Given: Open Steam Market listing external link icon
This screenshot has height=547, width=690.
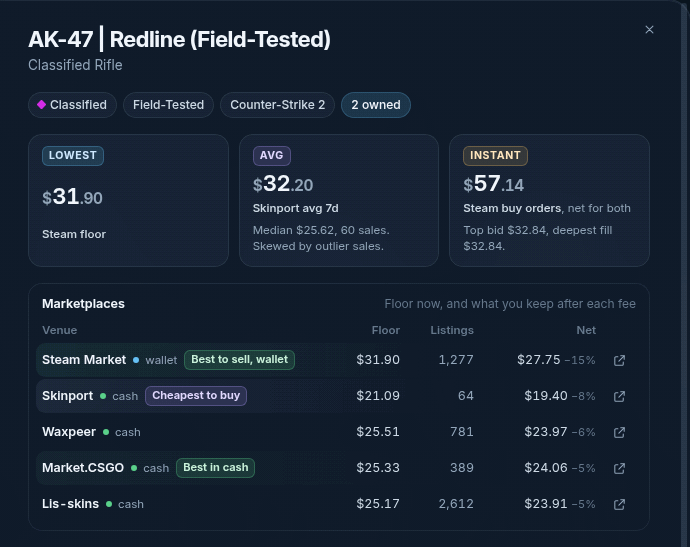Looking at the screenshot, I should (619, 360).
